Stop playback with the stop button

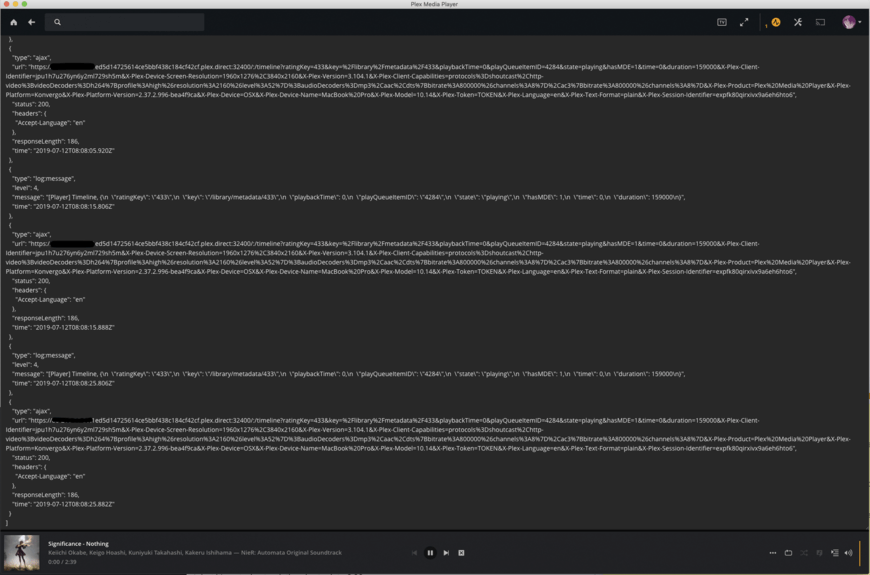click(x=461, y=553)
